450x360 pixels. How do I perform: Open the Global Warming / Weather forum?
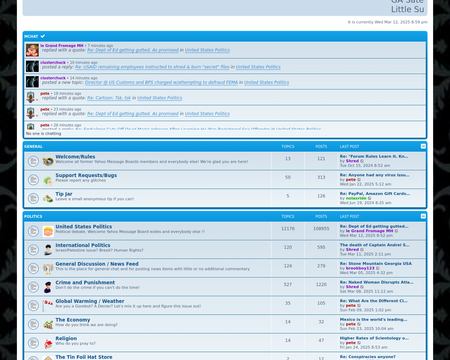pyautogui.click(x=90, y=301)
